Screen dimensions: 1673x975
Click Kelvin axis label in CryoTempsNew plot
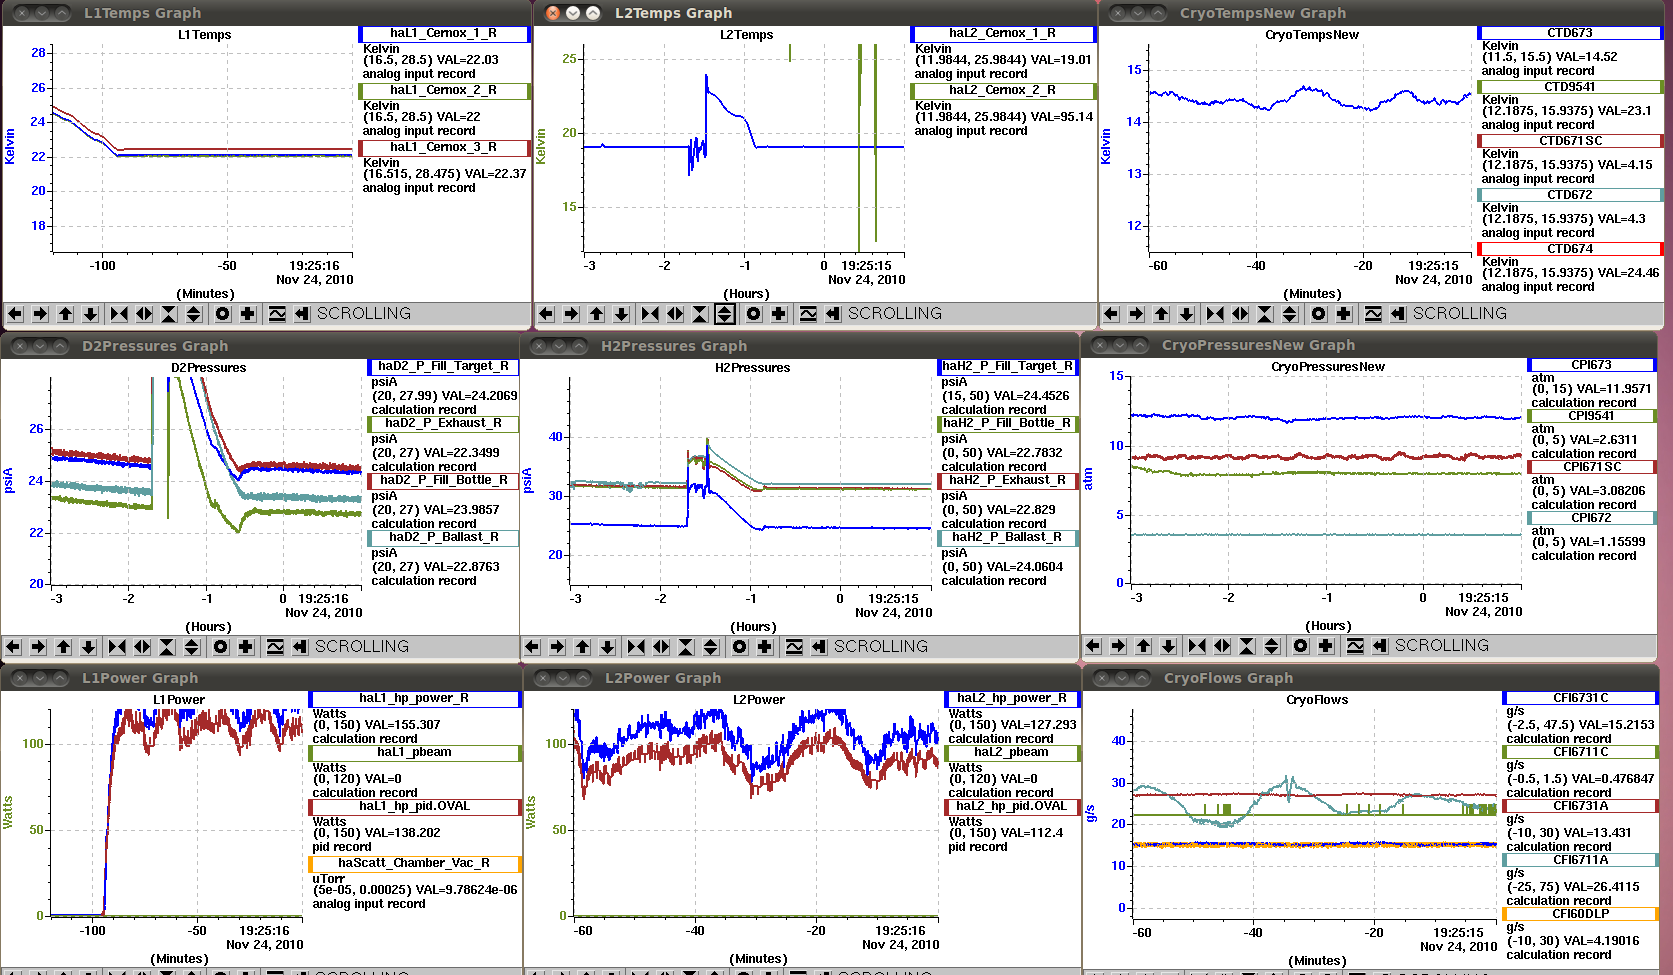coord(1106,147)
